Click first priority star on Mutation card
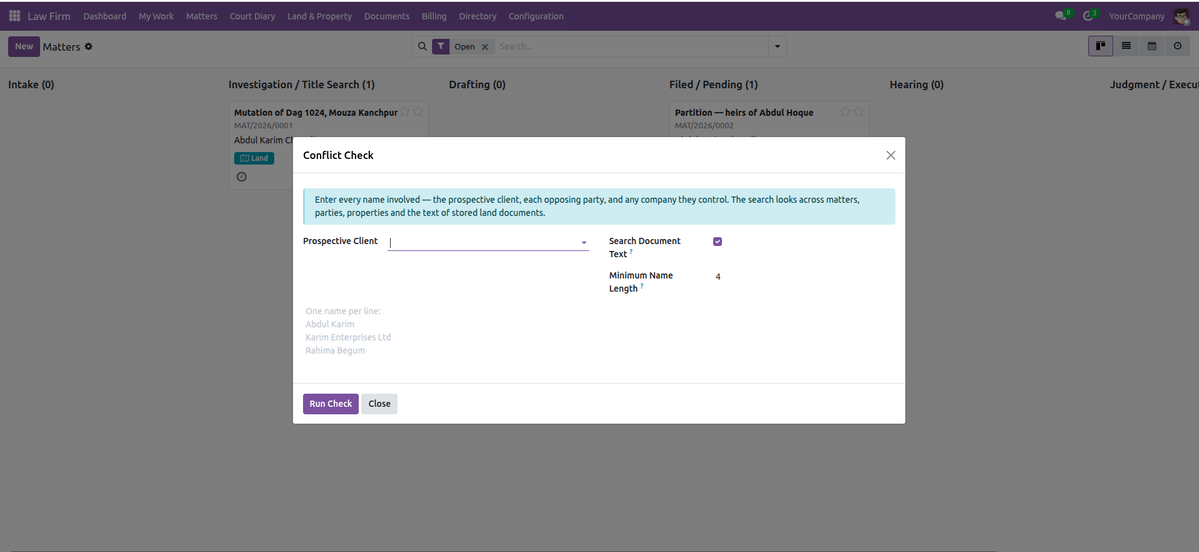 pyautogui.click(x=405, y=112)
